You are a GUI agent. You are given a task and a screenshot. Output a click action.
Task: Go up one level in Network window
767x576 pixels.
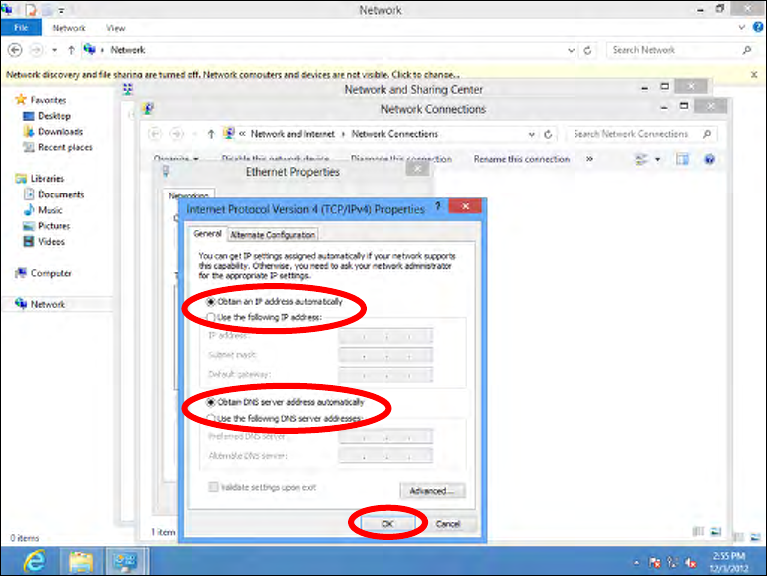pyautogui.click(x=71, y=50)
